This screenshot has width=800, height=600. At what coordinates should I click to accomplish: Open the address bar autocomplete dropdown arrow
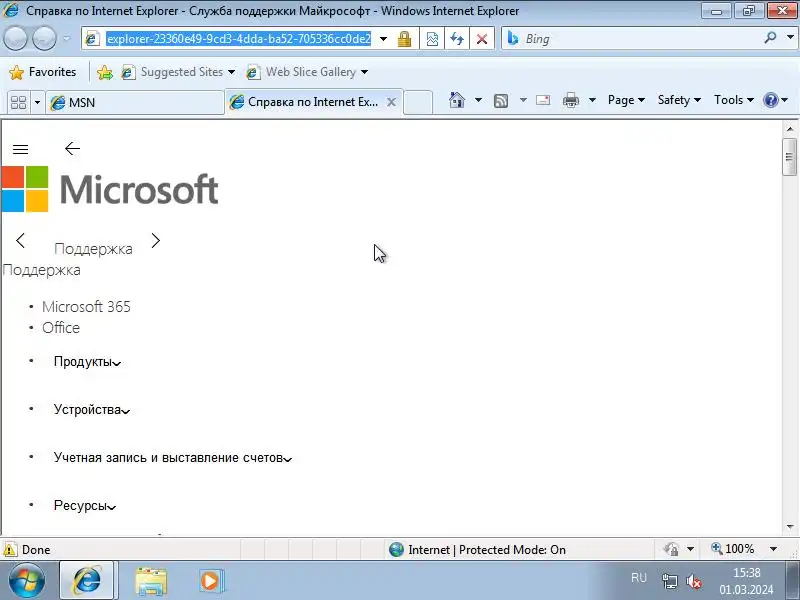point(384,39)
